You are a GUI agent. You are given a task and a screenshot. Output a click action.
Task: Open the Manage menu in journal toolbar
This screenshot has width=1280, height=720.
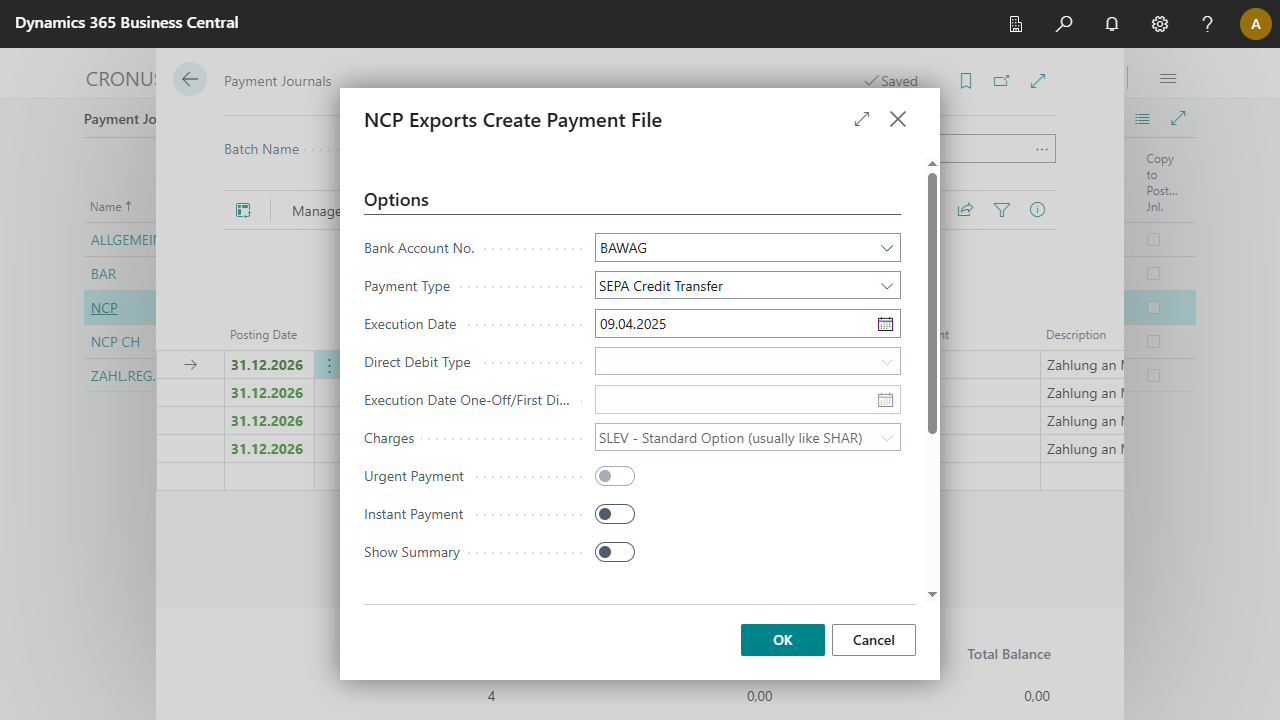[316, 211]
